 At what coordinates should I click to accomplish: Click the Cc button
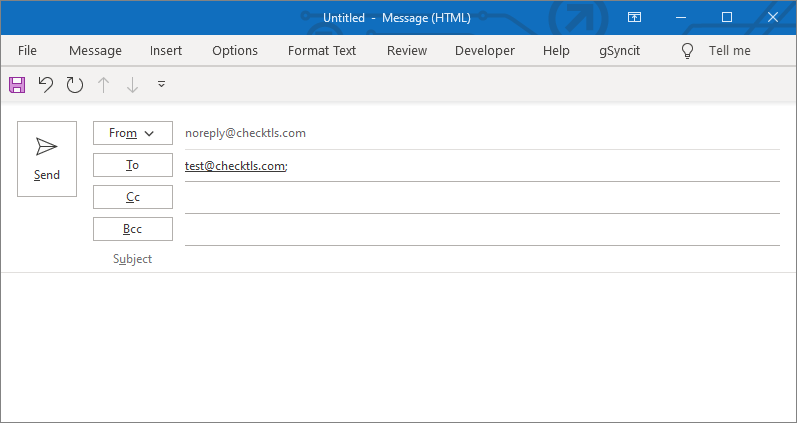pyautogui.click(x=133, y=197)
